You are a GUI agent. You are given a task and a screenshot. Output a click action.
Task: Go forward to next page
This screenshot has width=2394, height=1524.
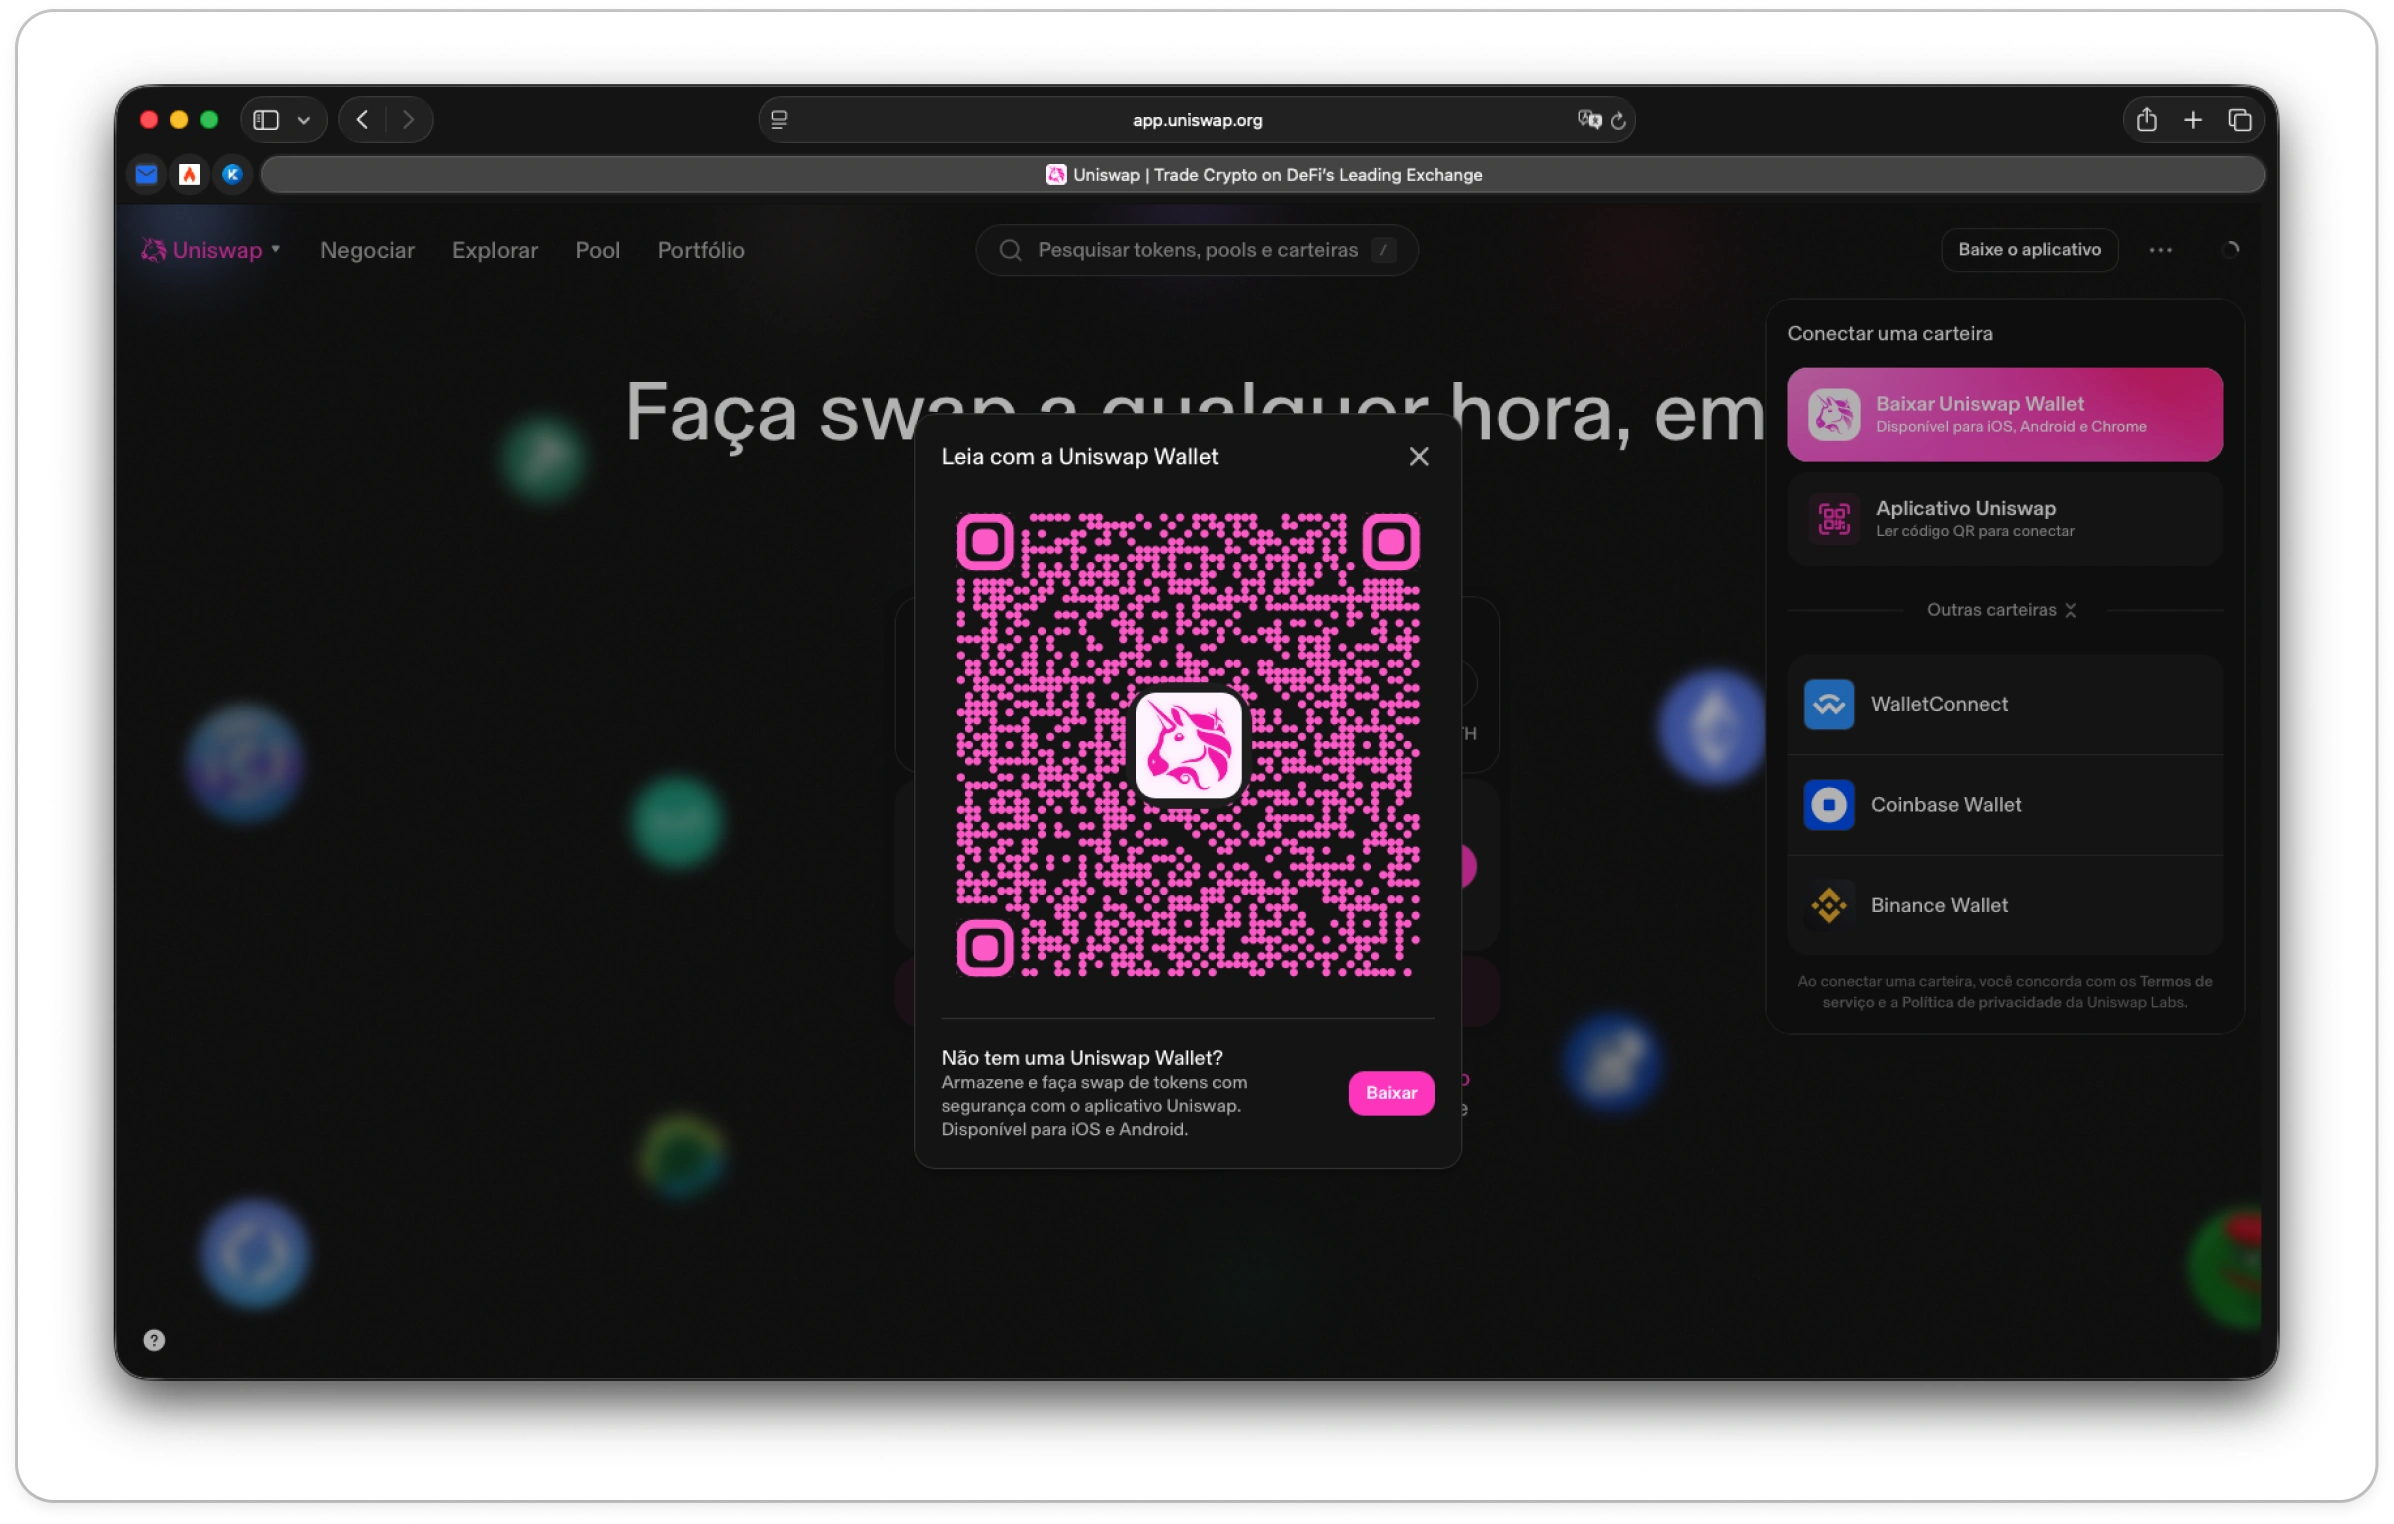(408, 120)
